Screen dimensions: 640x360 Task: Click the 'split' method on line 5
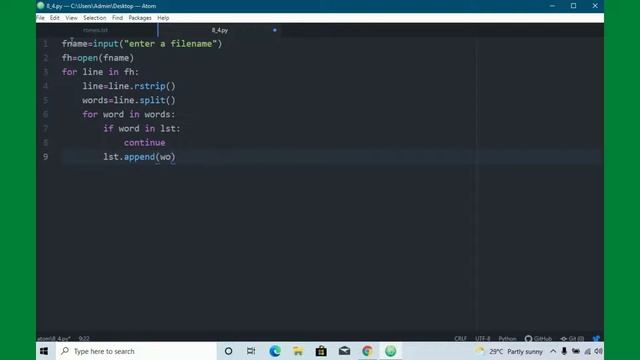coord(152,100)
